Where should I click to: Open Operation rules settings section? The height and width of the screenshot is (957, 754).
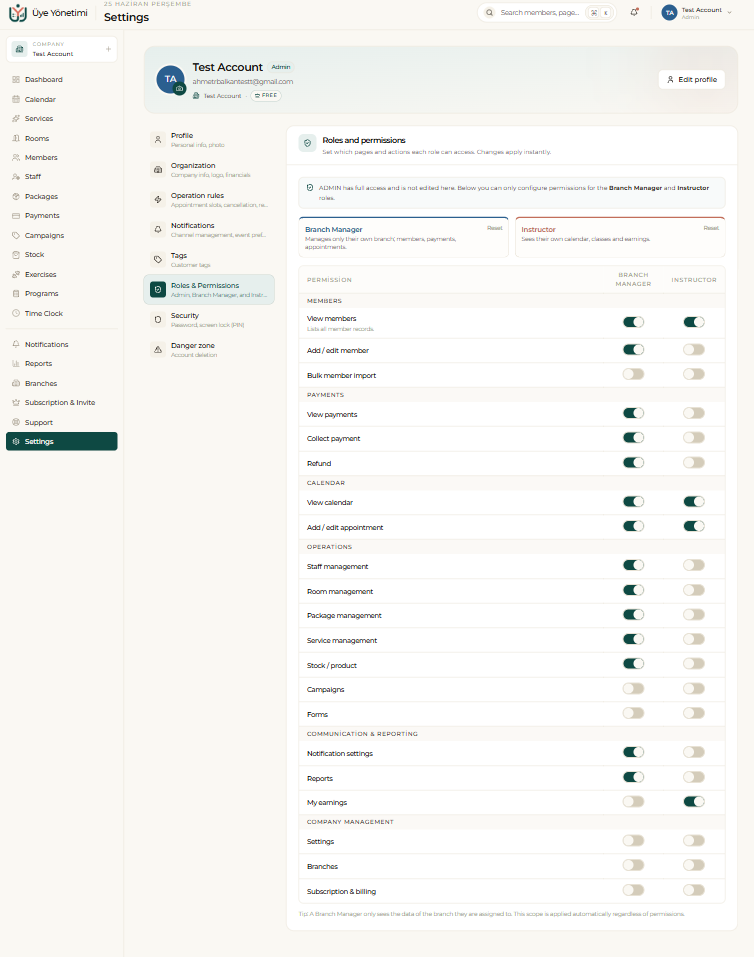209,200
